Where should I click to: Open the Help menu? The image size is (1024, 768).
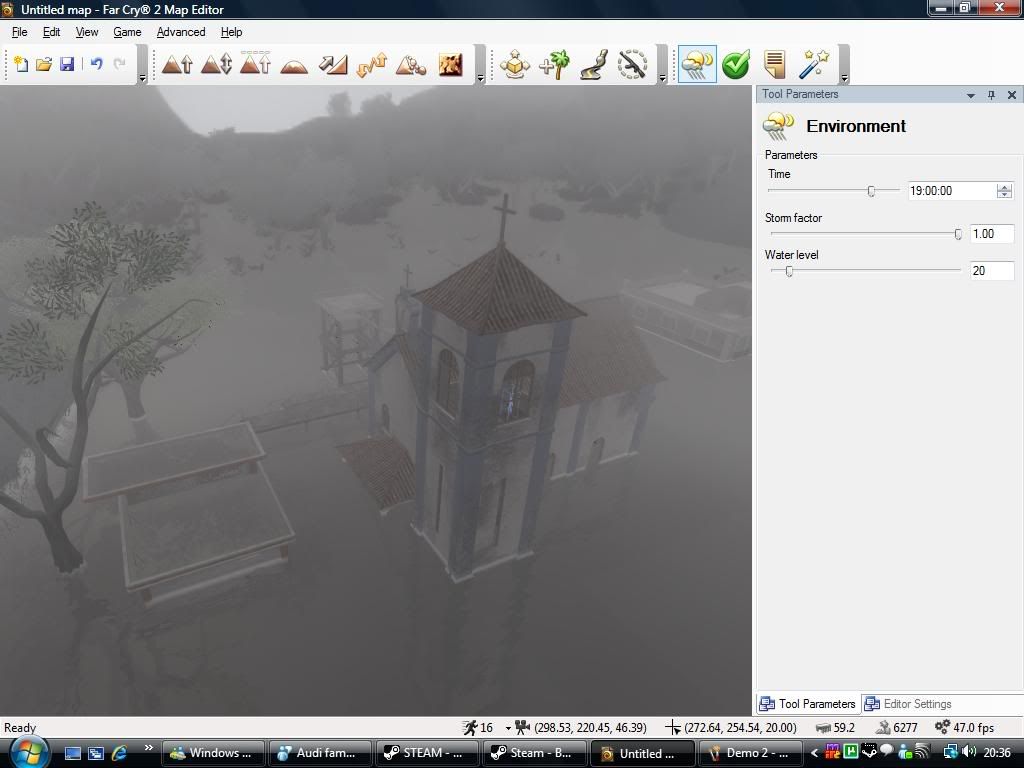pyautogui.click(x=231, y=32)
